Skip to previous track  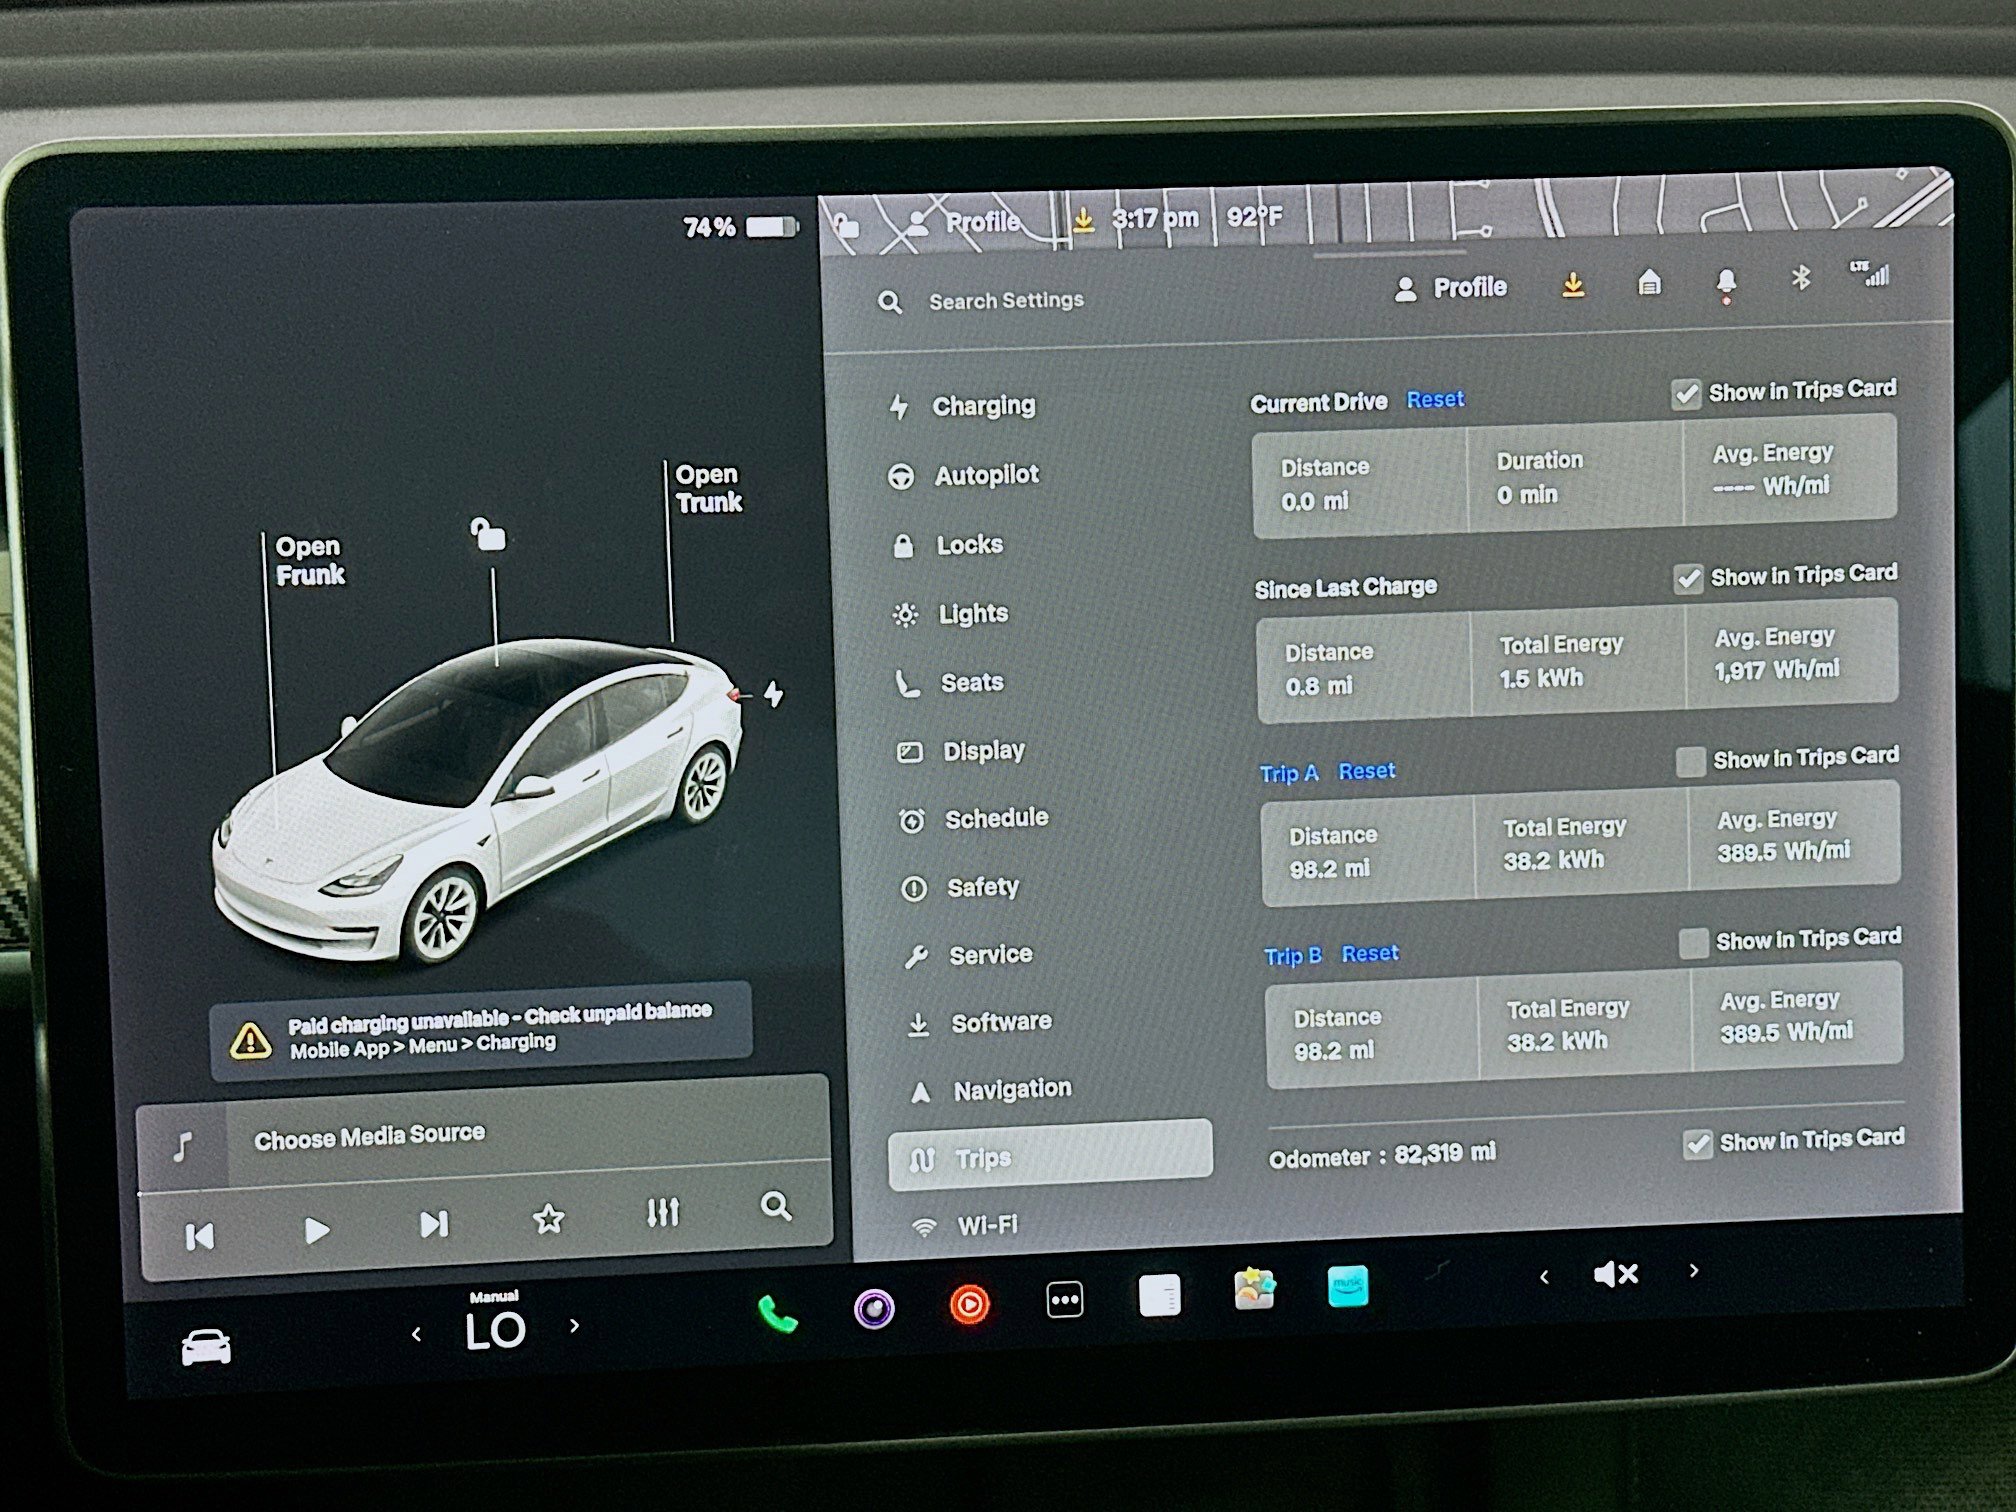click(200, 1237)
